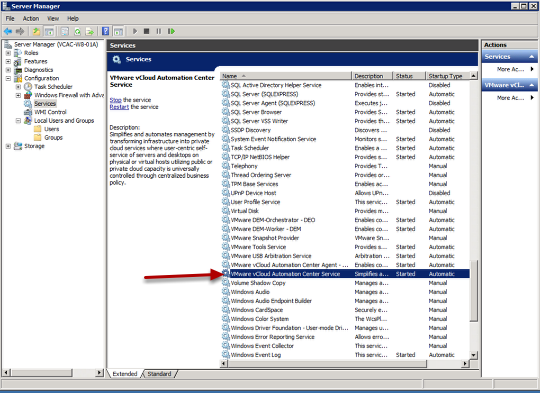Expand the Roles tree node

8,53
